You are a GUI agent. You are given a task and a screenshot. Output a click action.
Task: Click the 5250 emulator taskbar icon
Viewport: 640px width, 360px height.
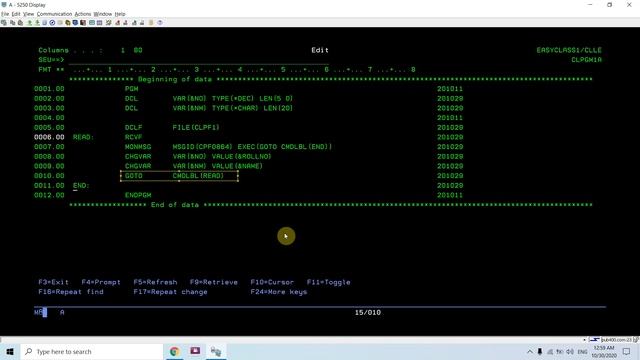(216, 351)
